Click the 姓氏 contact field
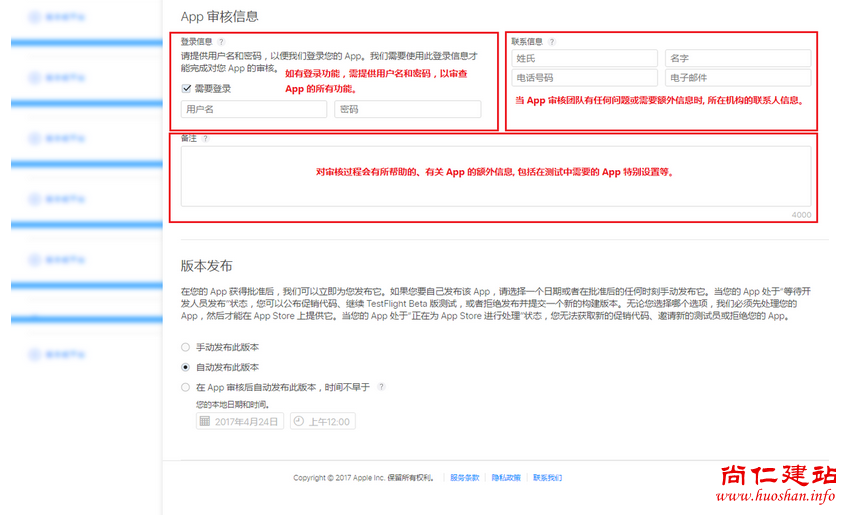The height and width of the screenshot is (515, 841). coord(584,59)
